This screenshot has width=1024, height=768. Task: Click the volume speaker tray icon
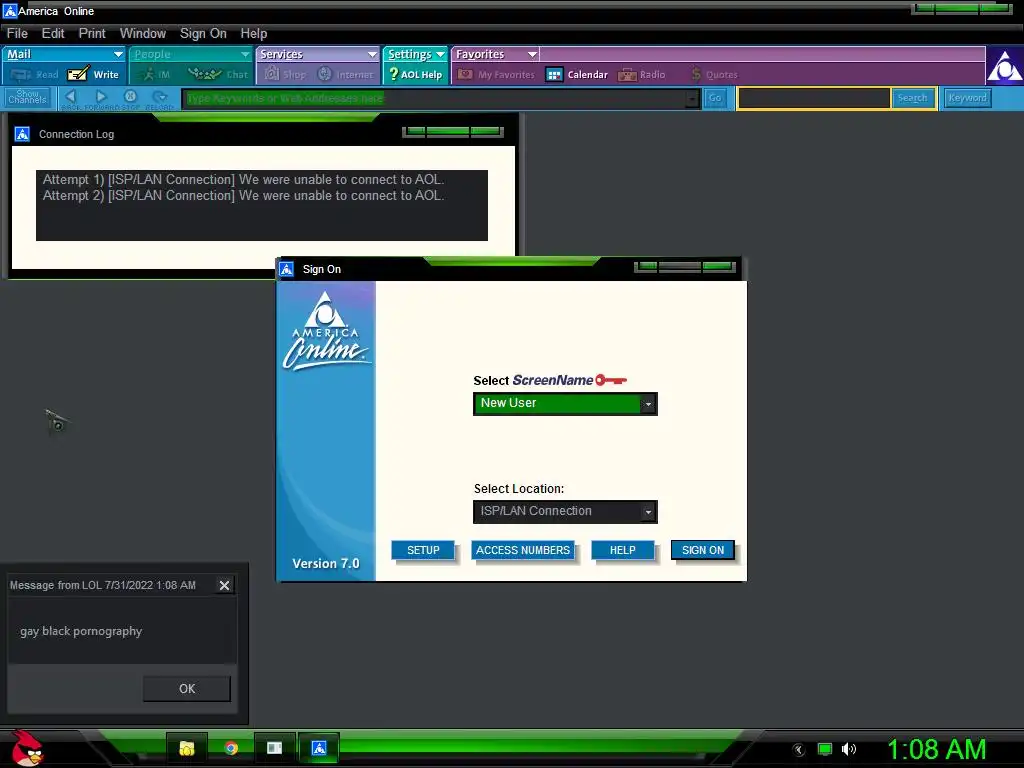pyautogui.click(x=848, y=749)
